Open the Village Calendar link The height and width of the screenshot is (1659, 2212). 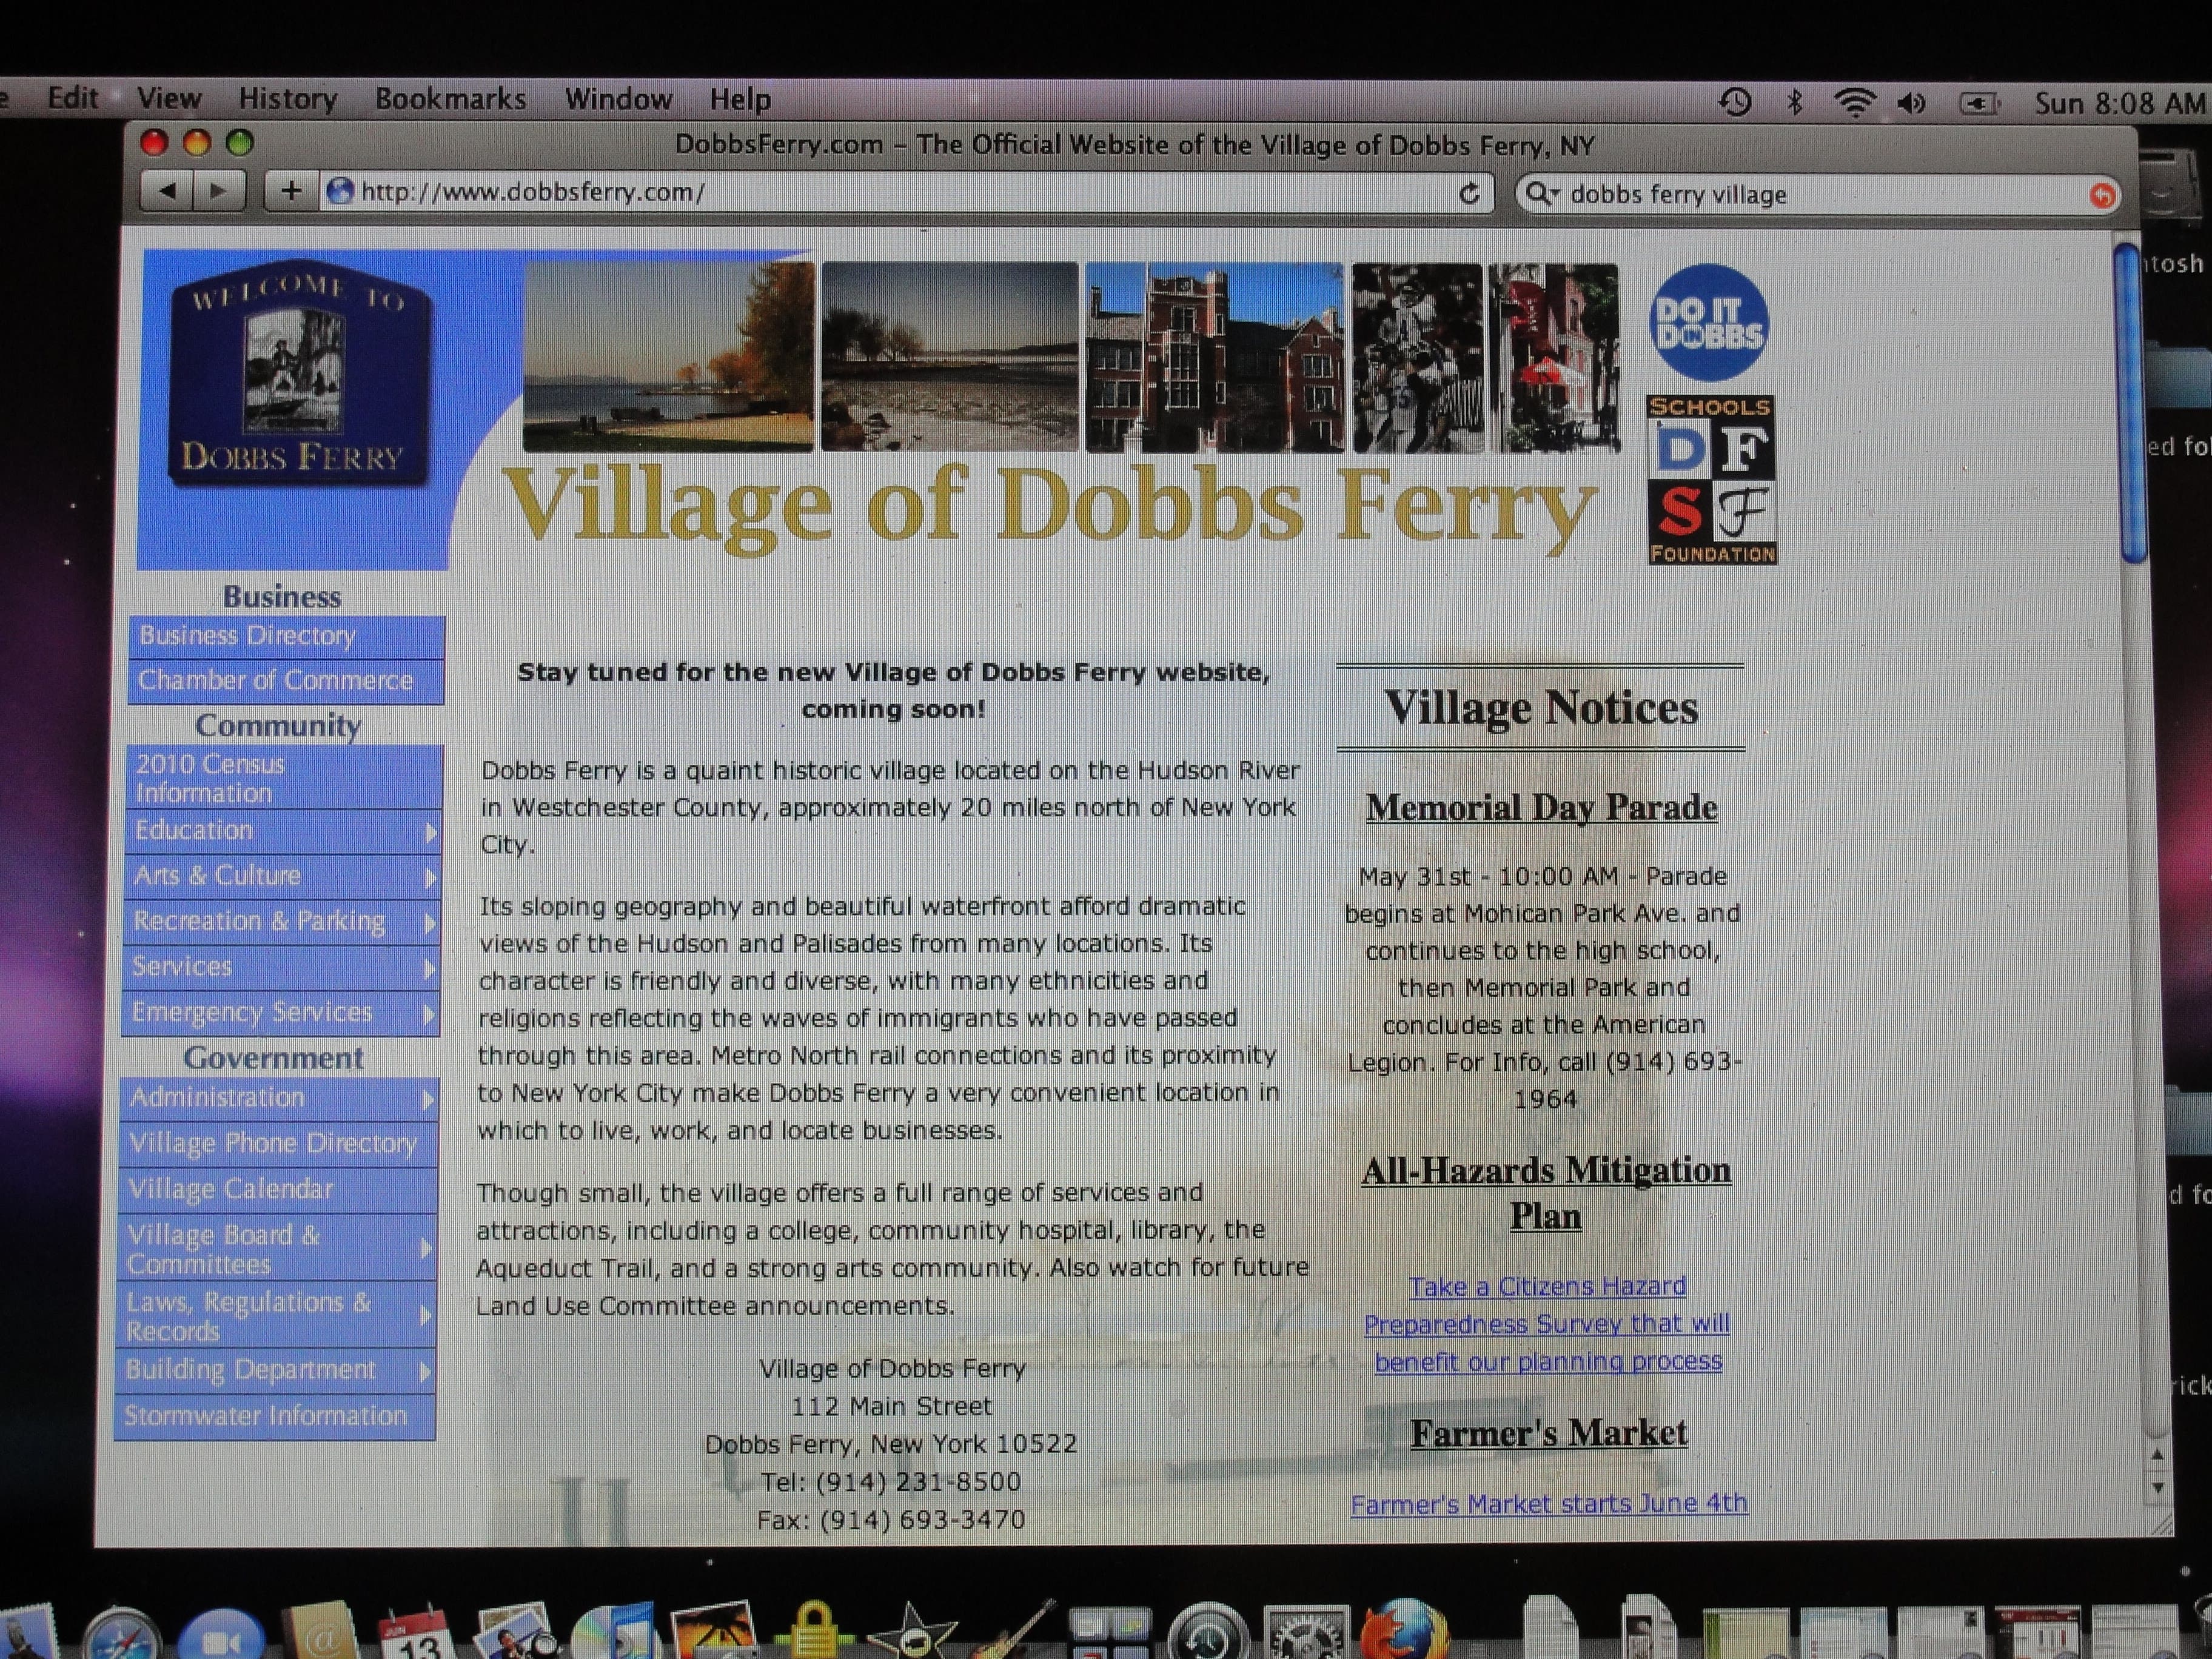coord(277,1190)
